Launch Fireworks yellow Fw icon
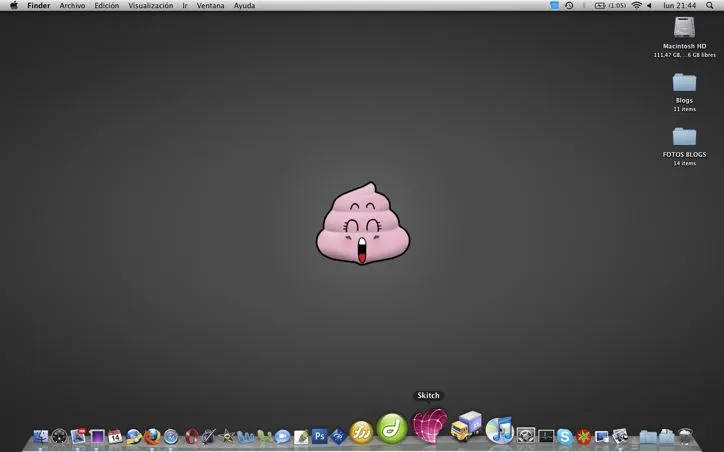This screenshot has height=452, width=724. (361, 433)
